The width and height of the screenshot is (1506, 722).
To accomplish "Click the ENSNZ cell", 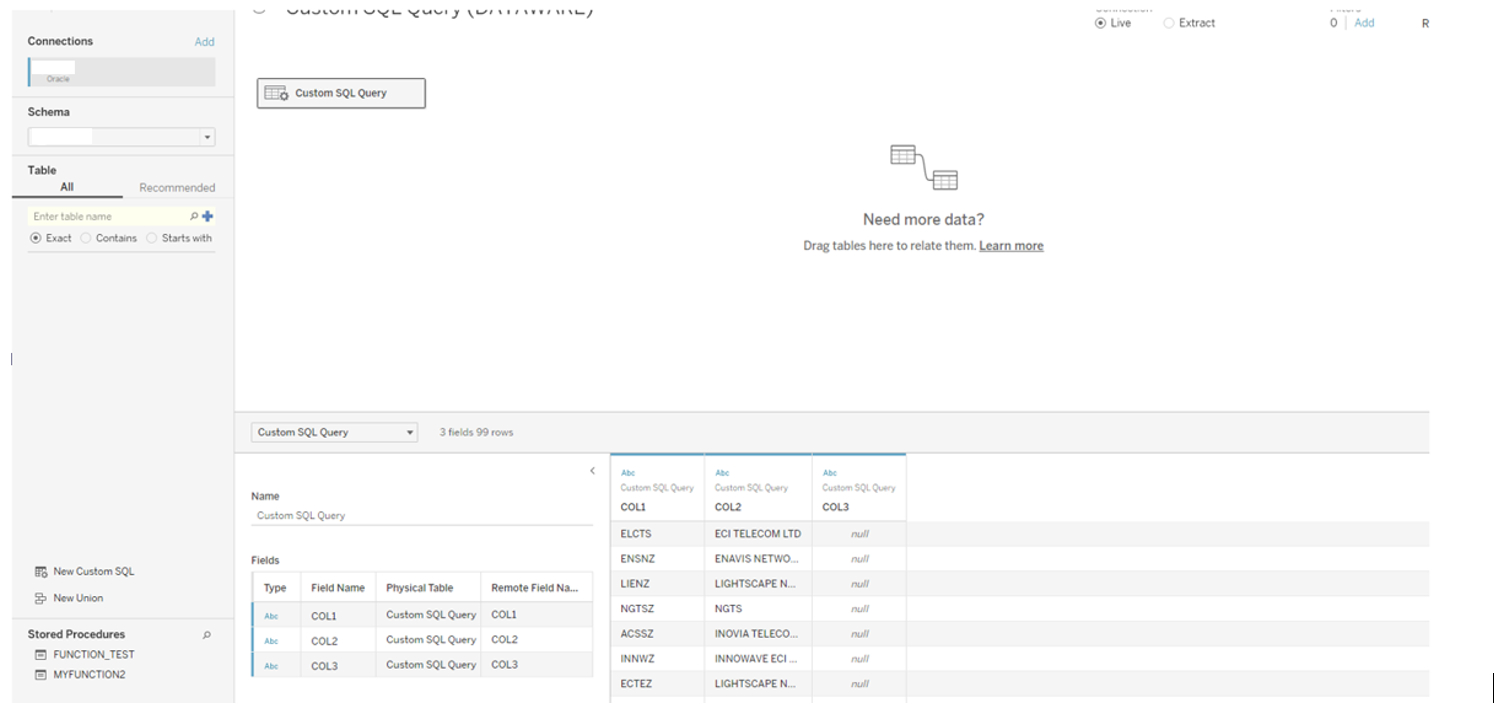I will [x=657, y=559].
